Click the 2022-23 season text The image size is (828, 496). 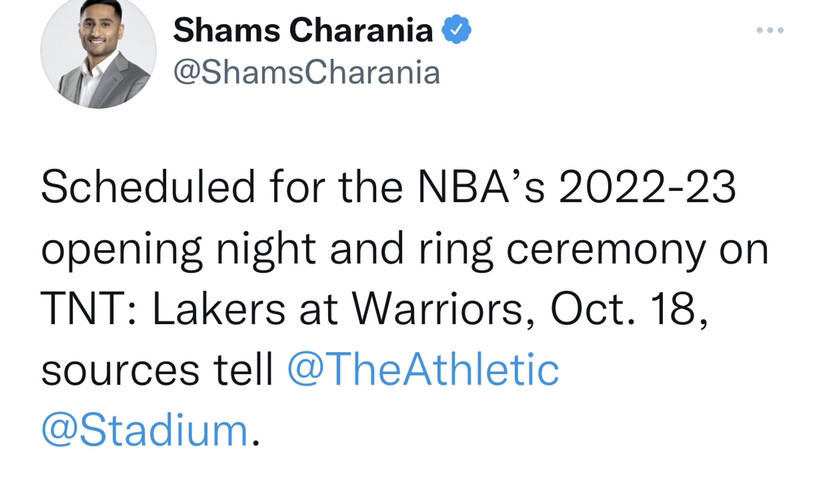646,187
